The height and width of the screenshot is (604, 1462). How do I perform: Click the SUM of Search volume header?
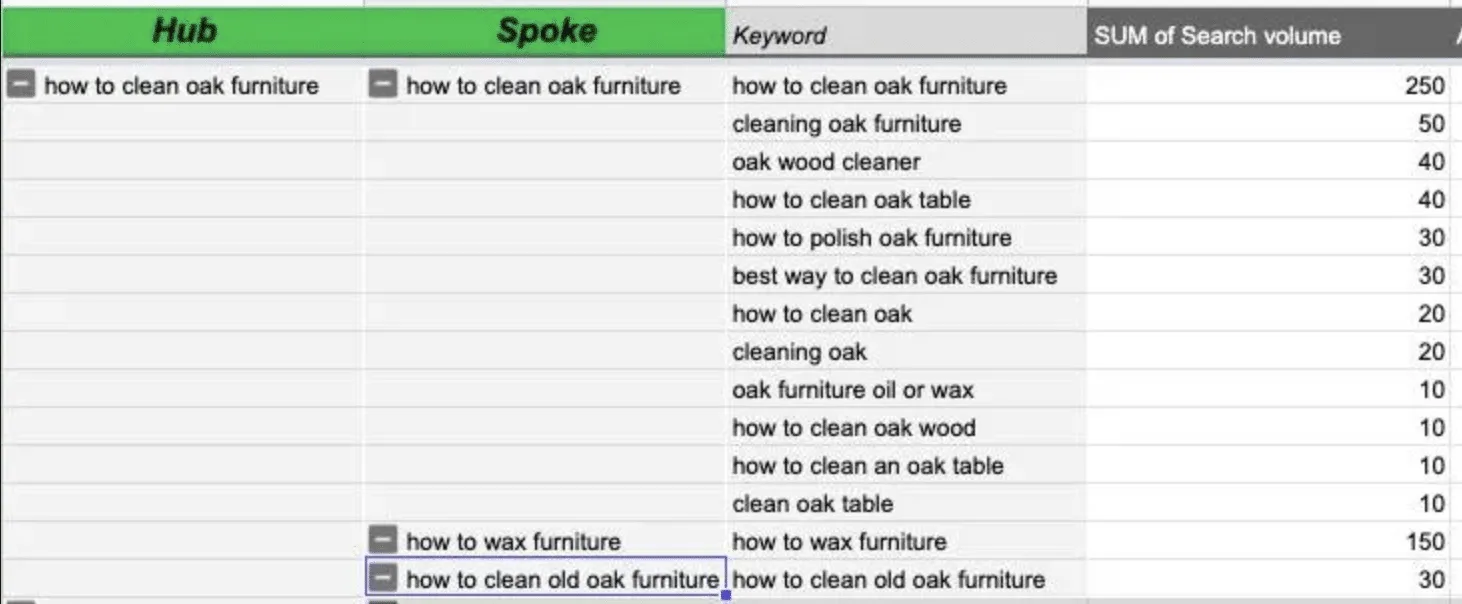1268,35
